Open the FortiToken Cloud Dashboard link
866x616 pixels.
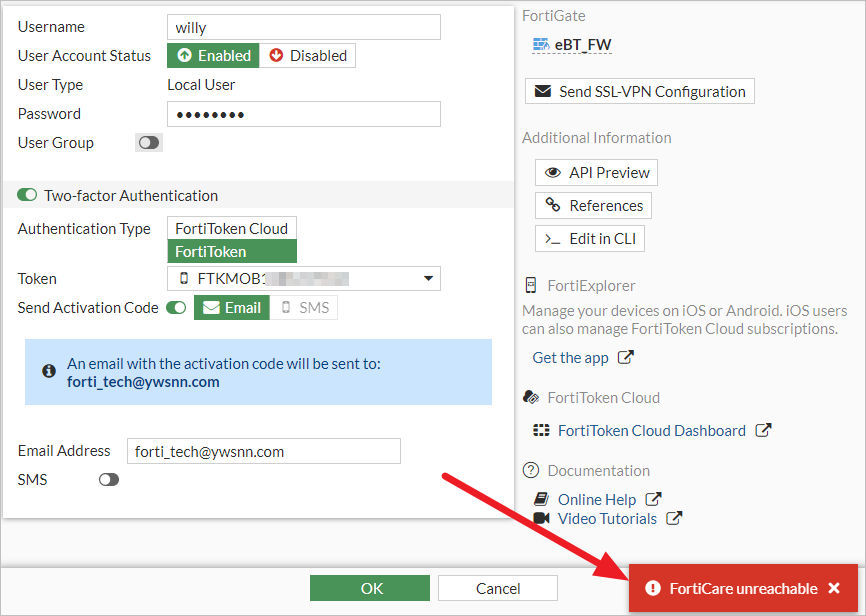coord(652,430)
